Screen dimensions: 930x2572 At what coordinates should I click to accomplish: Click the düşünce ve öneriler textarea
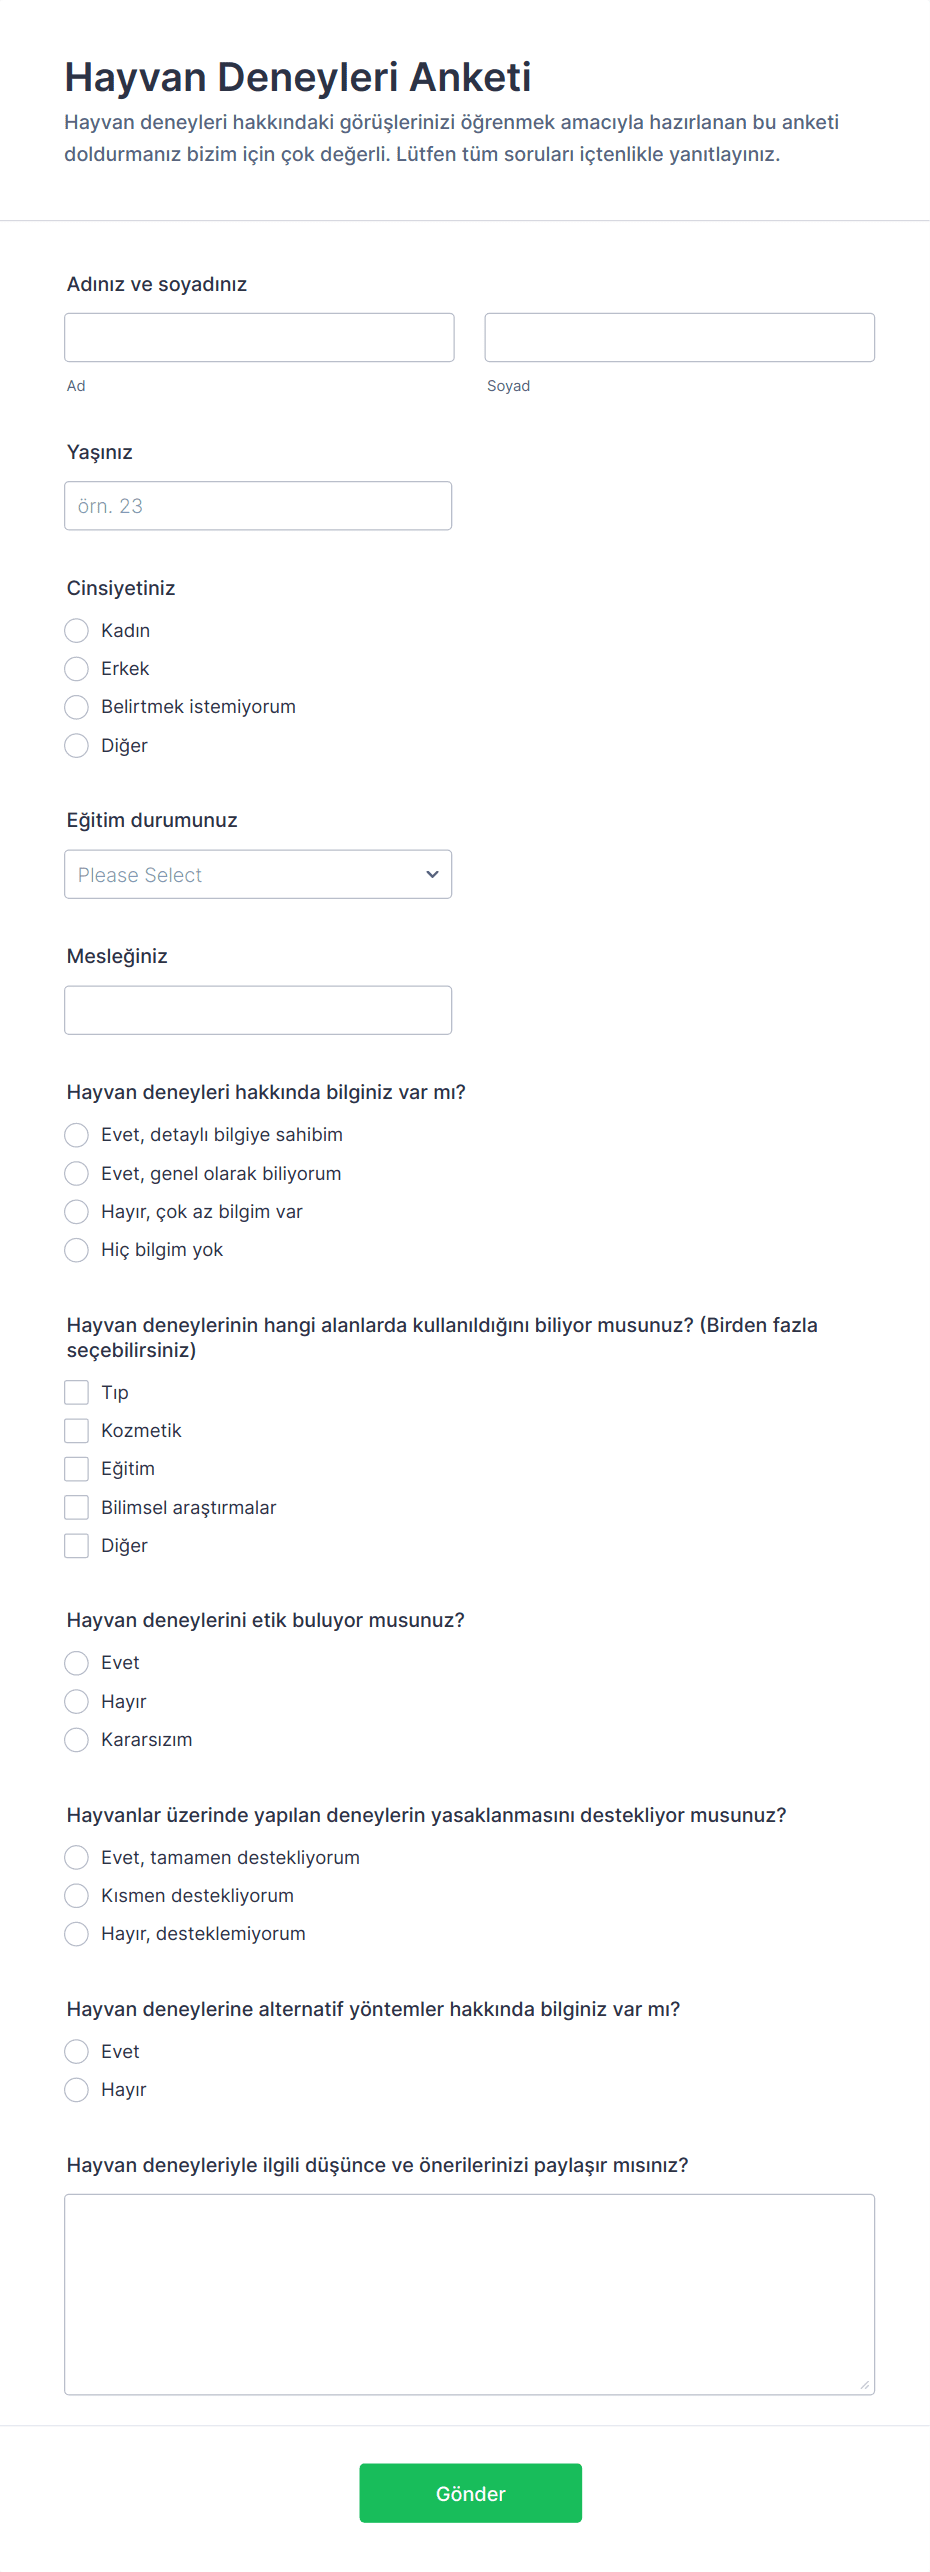click(469, 2294)
